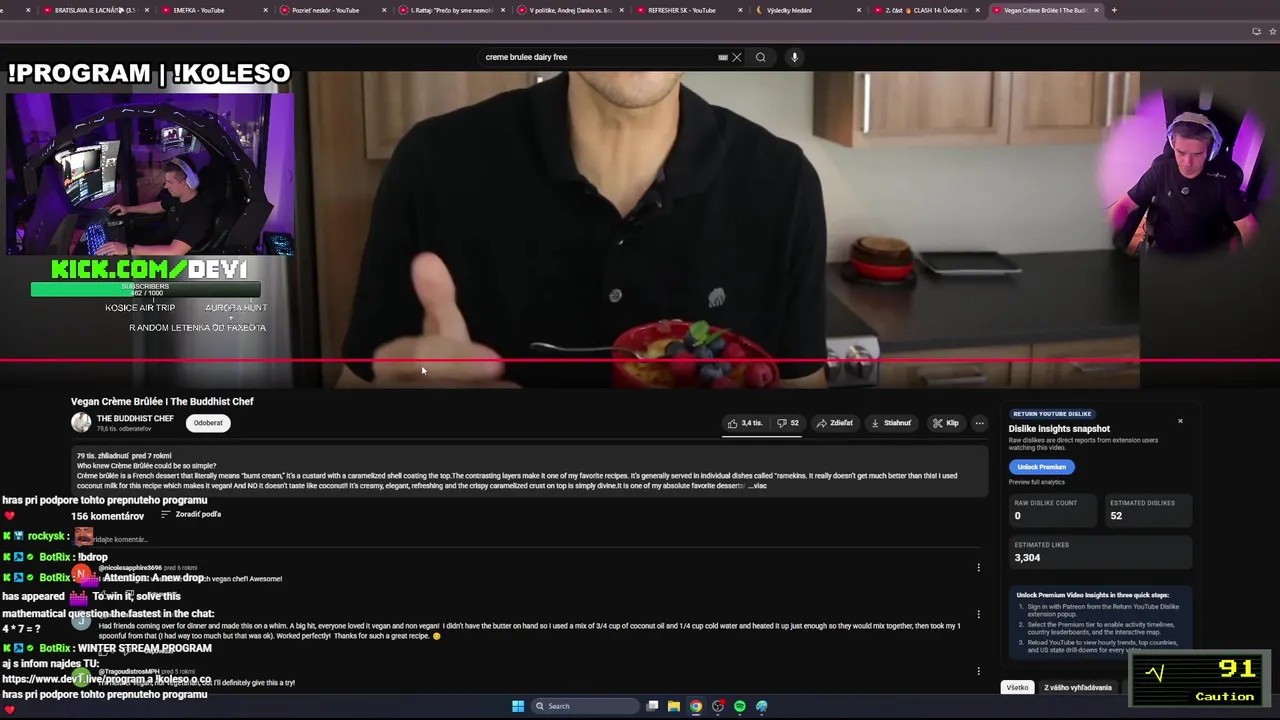
Task: Click Preview full analytics link
Action: tap(1036, 482)
